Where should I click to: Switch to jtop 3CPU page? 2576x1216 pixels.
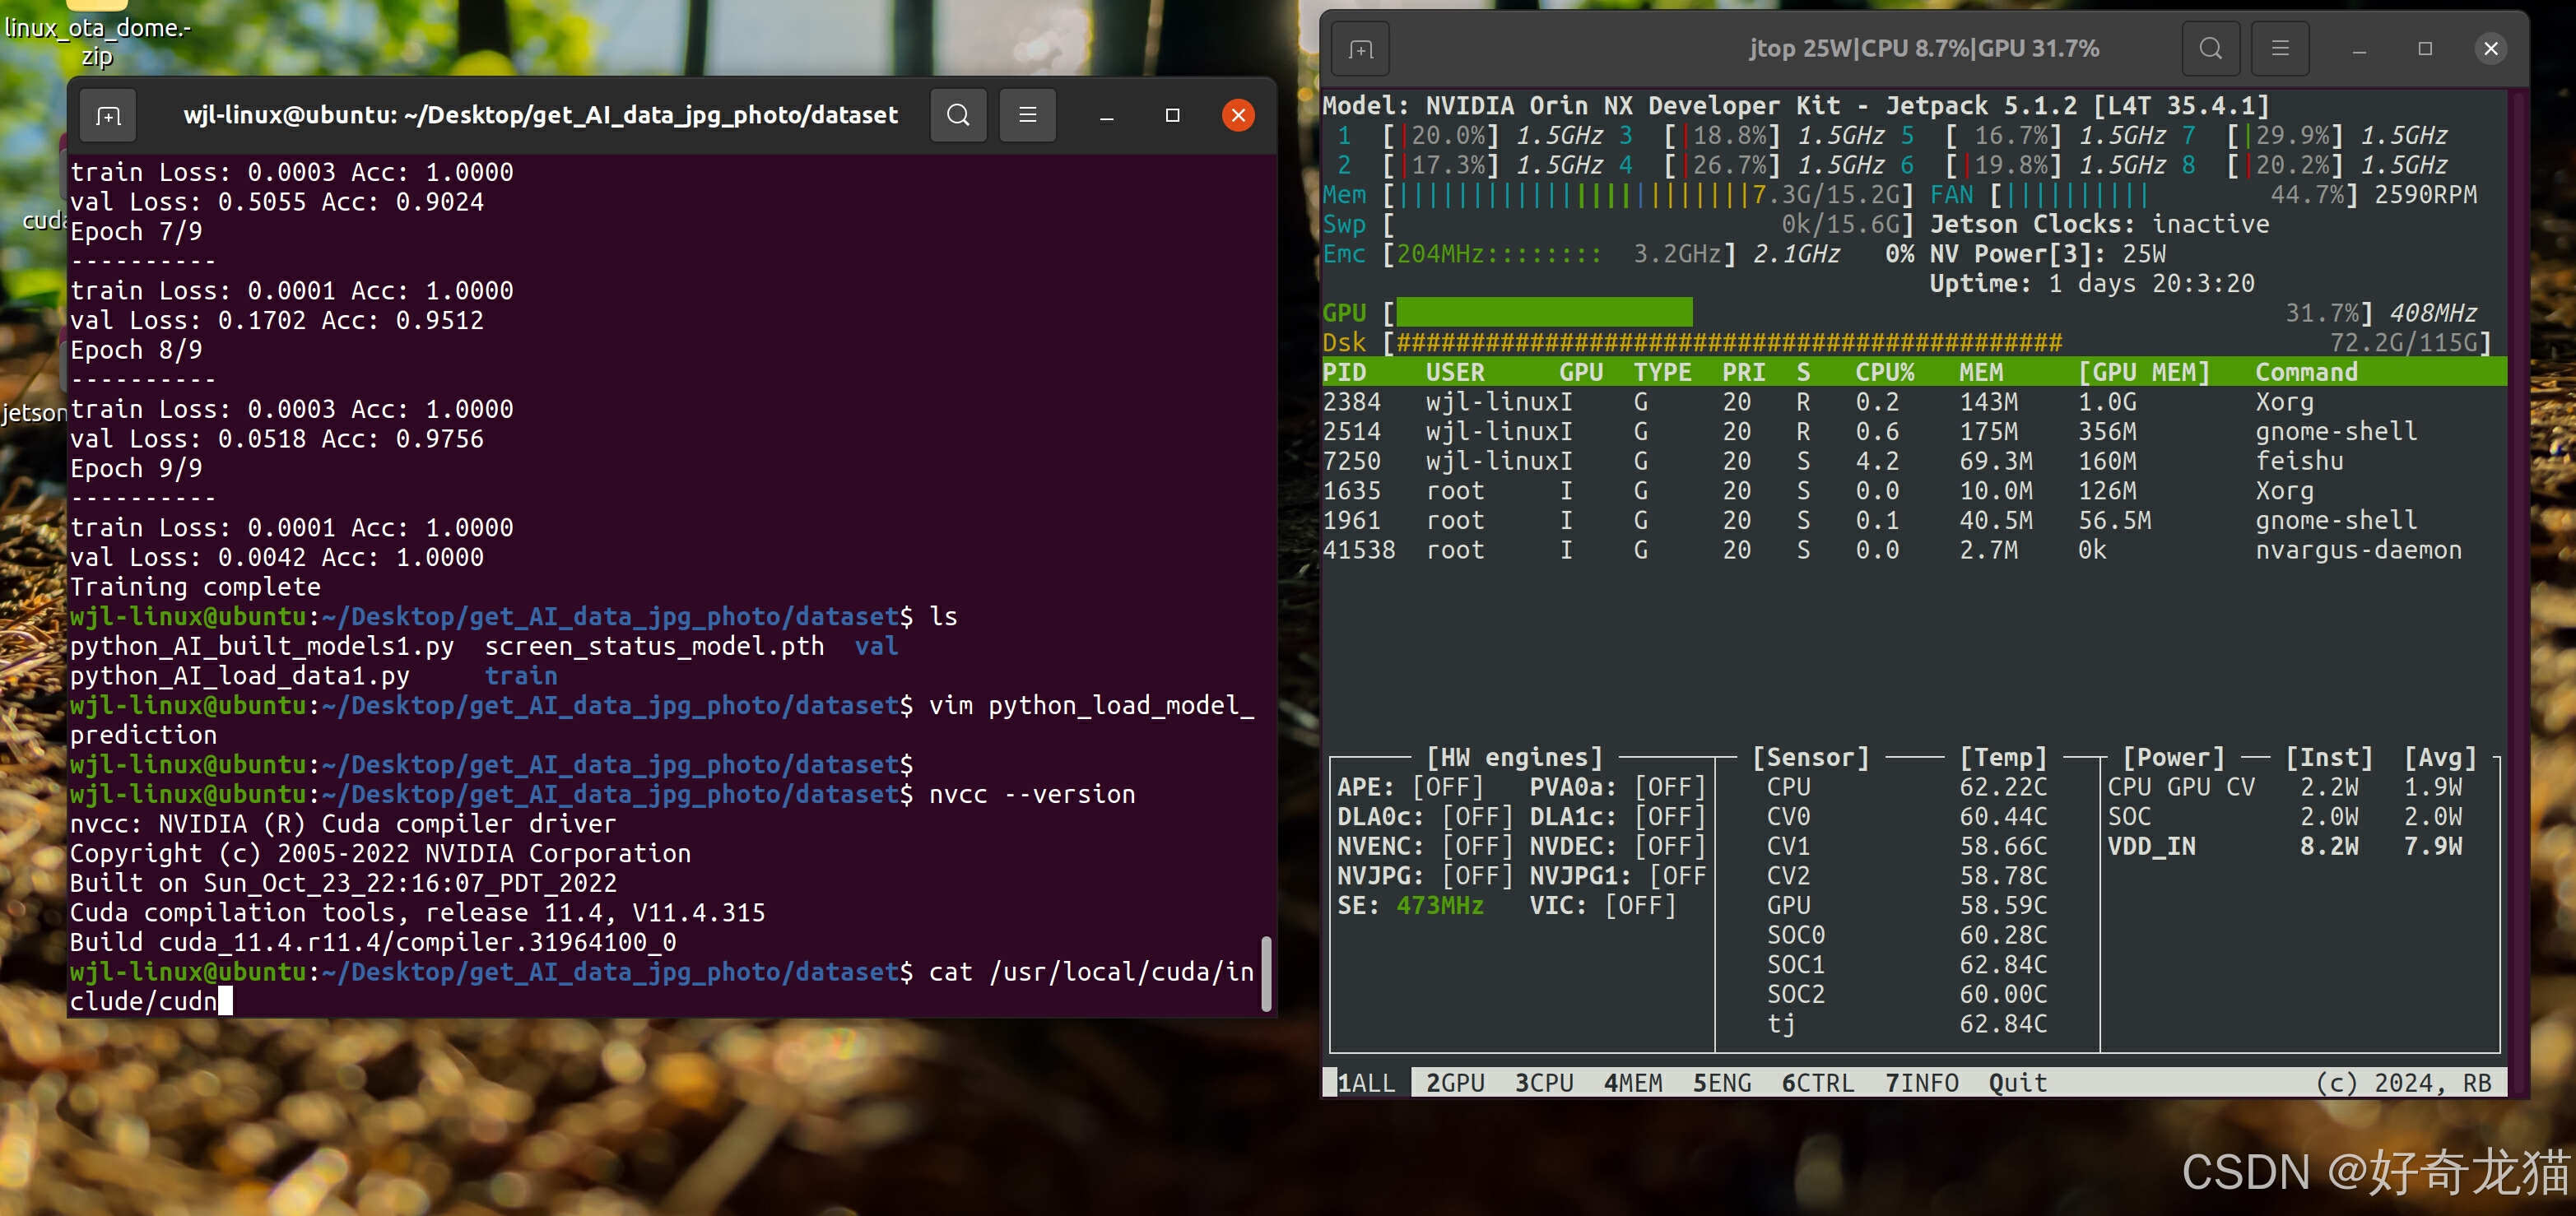click(x=1544, y=1083)
